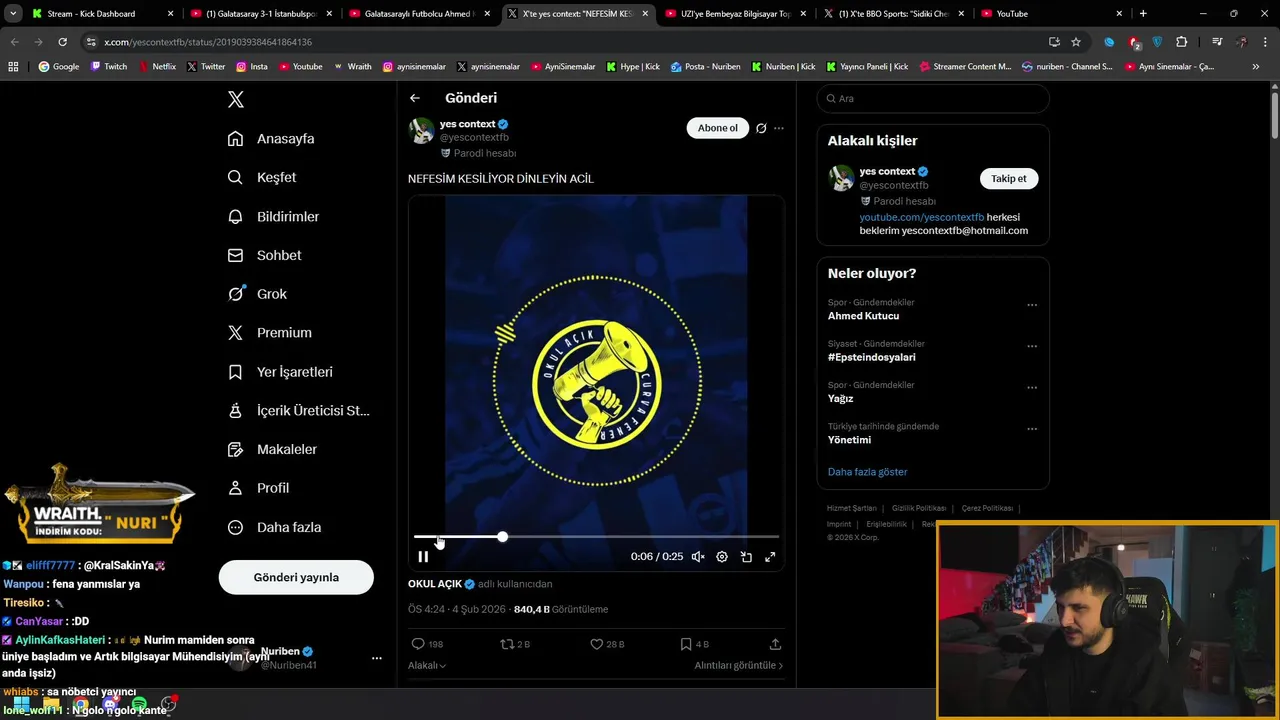Click the Ara search field
This screenshot has height=720, width=1280.
pyautogui.click(x=933, y=98)
